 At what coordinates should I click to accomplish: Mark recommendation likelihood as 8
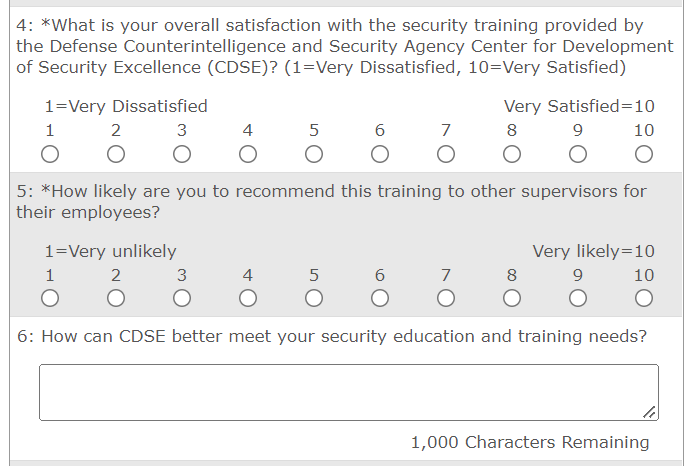point(512,298)
